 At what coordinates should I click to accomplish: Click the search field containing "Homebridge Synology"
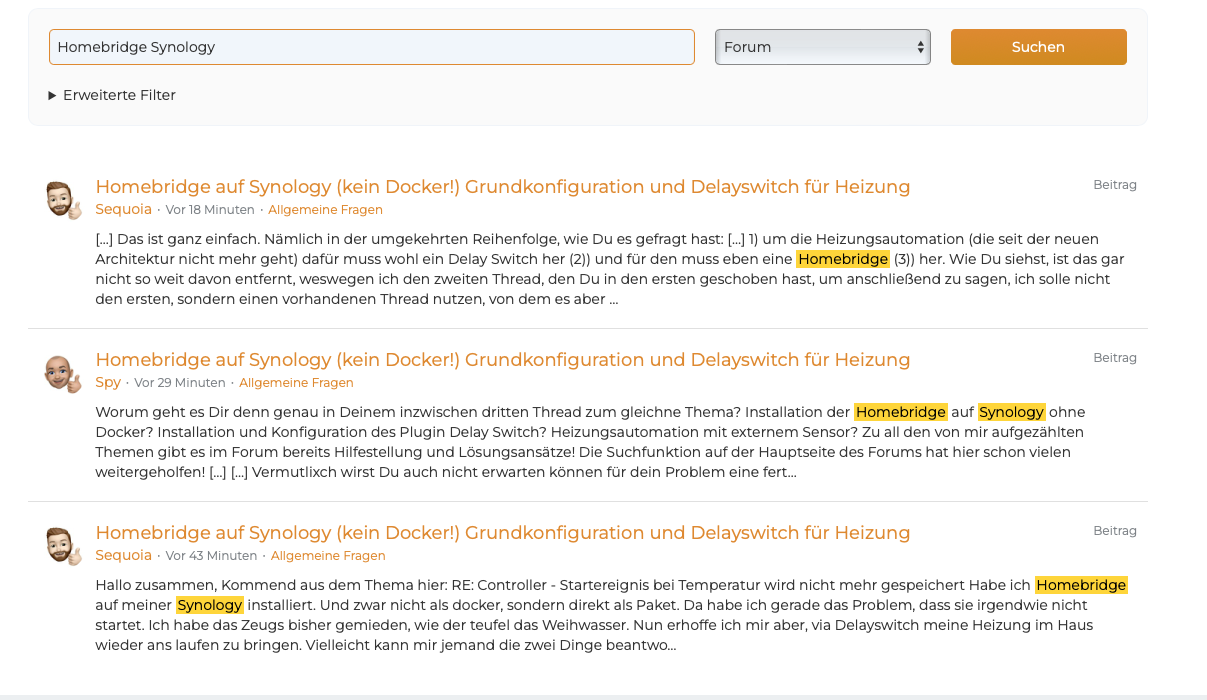[x=371, y=47]
